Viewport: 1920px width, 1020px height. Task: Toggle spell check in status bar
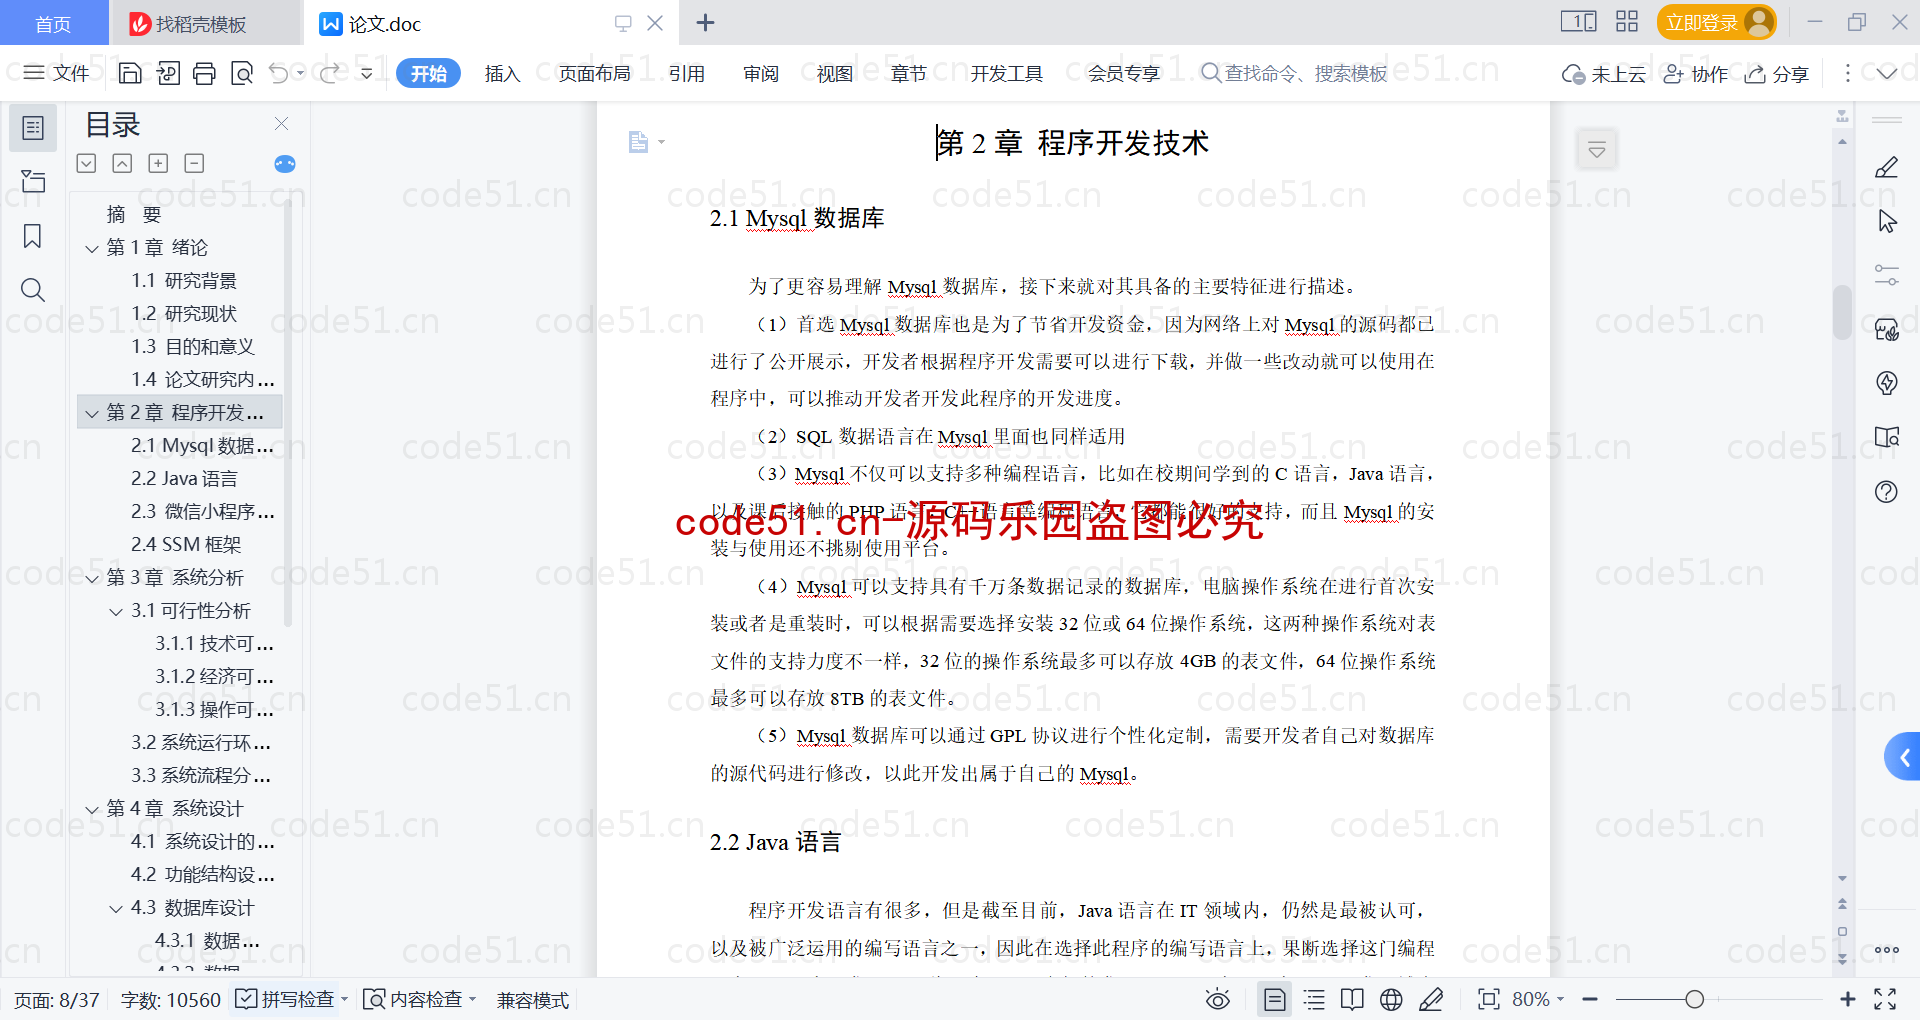point(291,999)
